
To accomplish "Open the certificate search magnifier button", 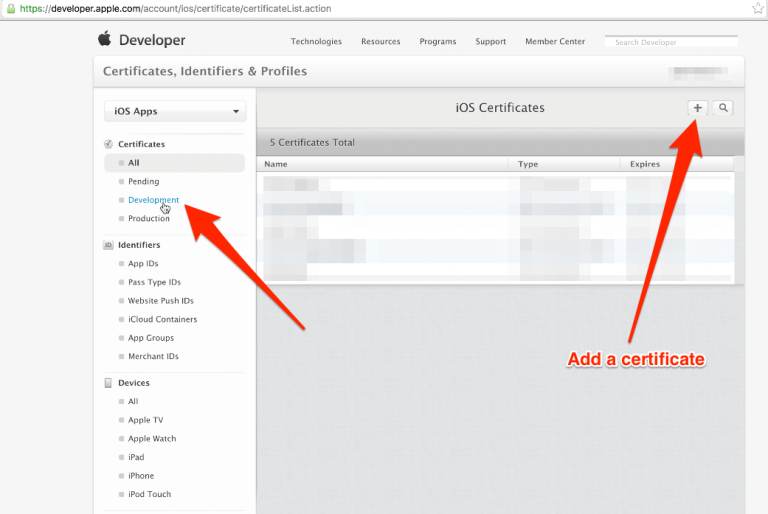I will point(723,108).
